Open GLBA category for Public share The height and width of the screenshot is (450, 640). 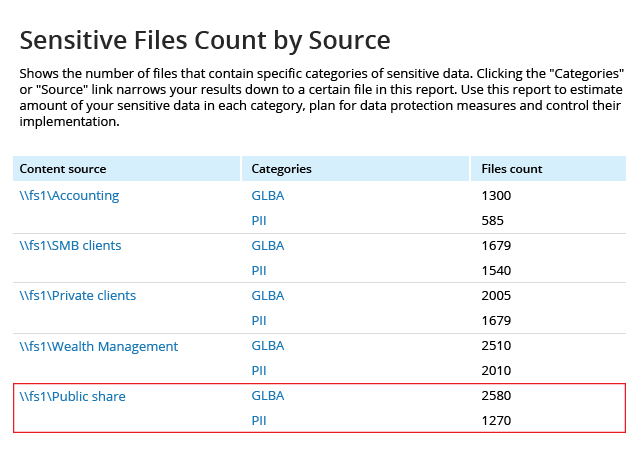coord(268,396)
